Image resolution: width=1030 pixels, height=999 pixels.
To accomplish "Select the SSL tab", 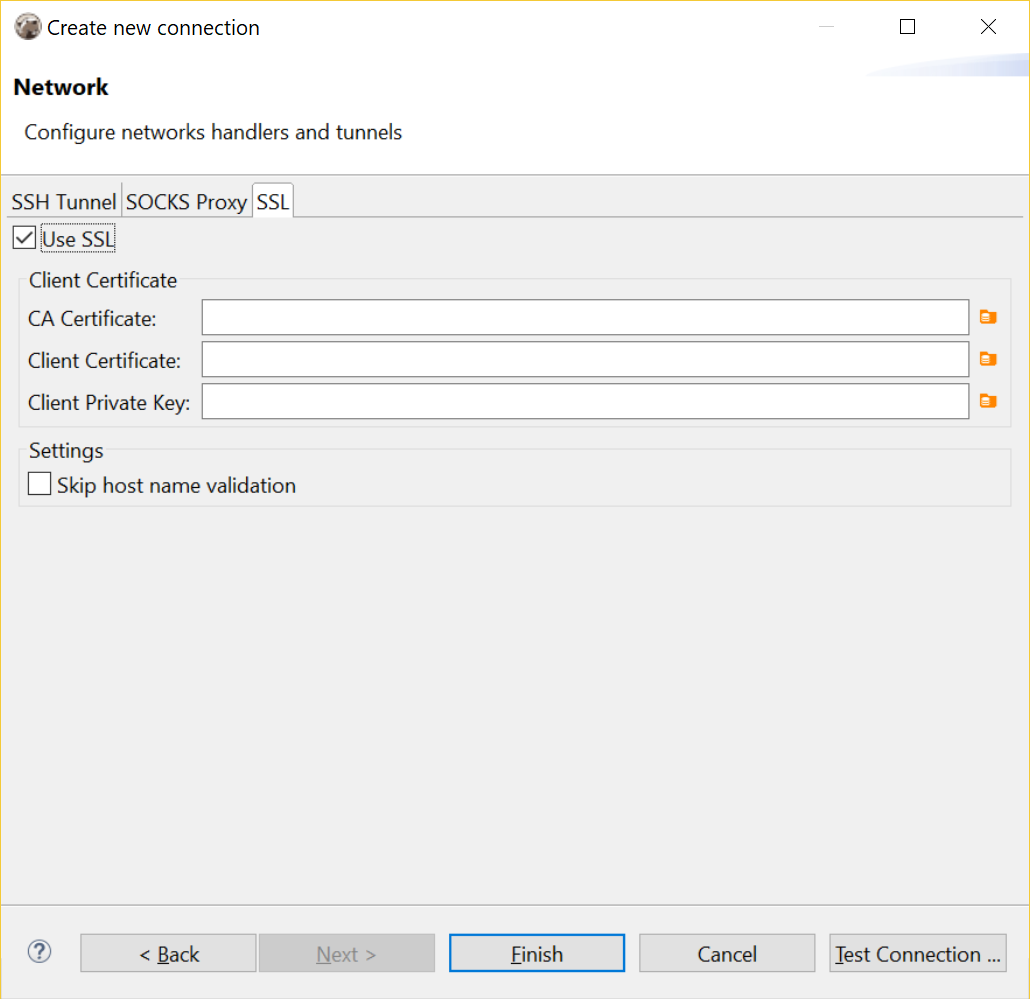I will pos(272,201).
